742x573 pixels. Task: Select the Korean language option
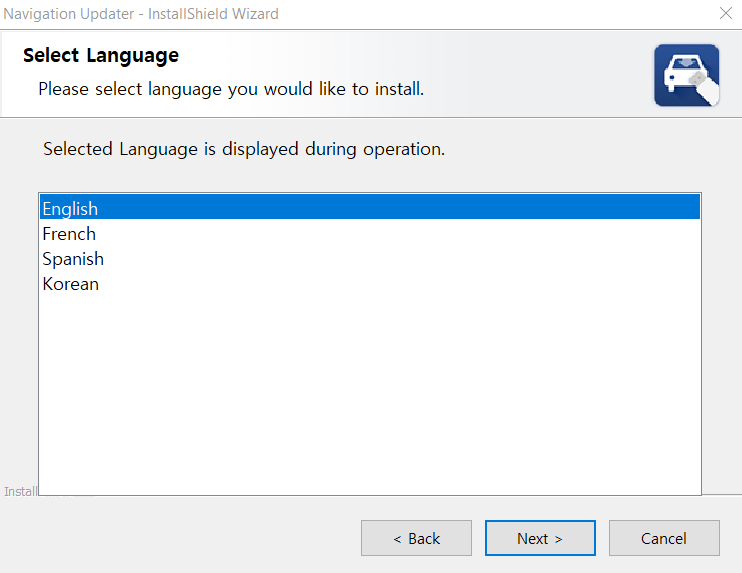click(370, 284)
